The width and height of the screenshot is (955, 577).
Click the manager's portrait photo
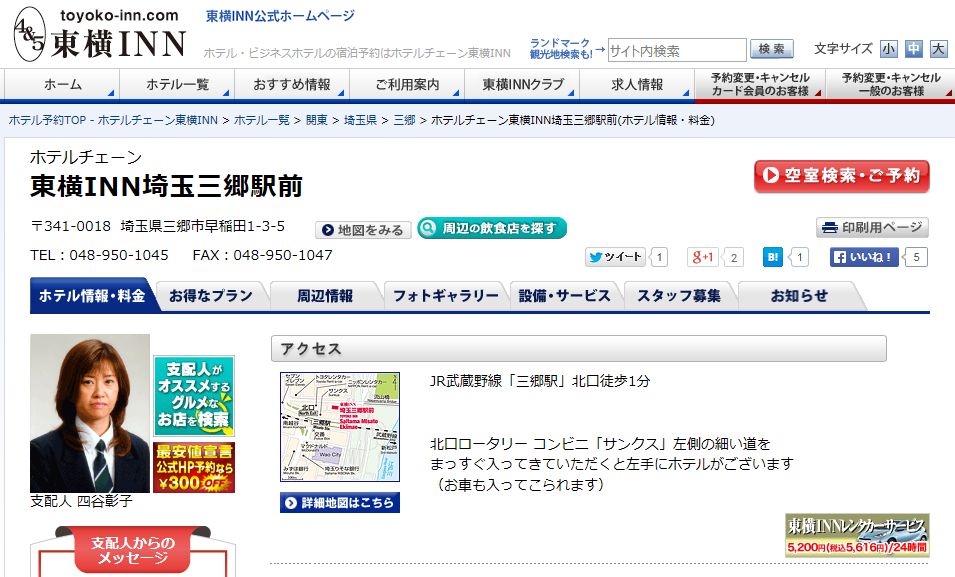(x=90, y=413)
